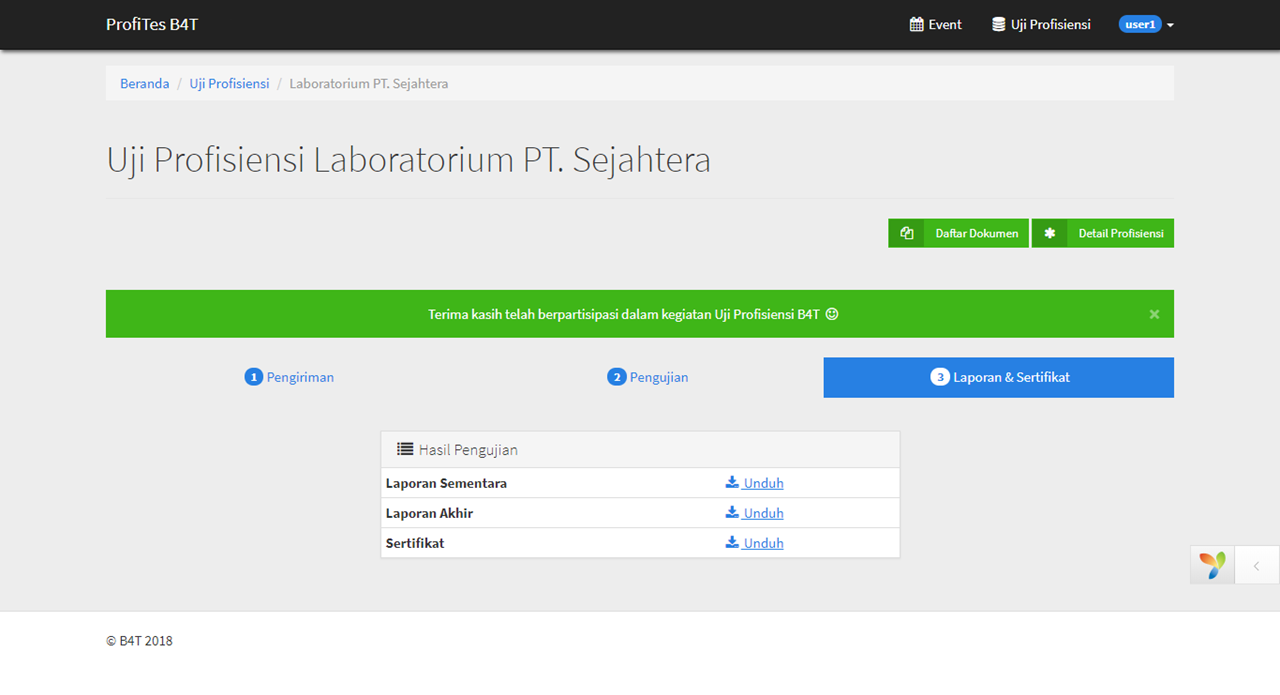
Task: Open Uji Profisiensi from the navbar
Action: (x=1041, y=25)
